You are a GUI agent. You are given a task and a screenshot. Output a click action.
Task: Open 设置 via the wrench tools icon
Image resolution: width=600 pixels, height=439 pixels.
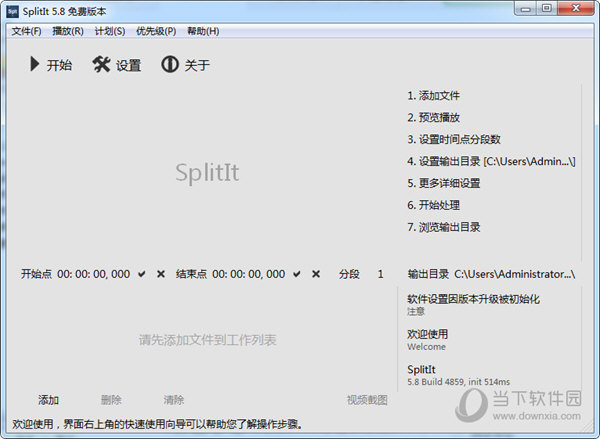click(x=101, y=64)
